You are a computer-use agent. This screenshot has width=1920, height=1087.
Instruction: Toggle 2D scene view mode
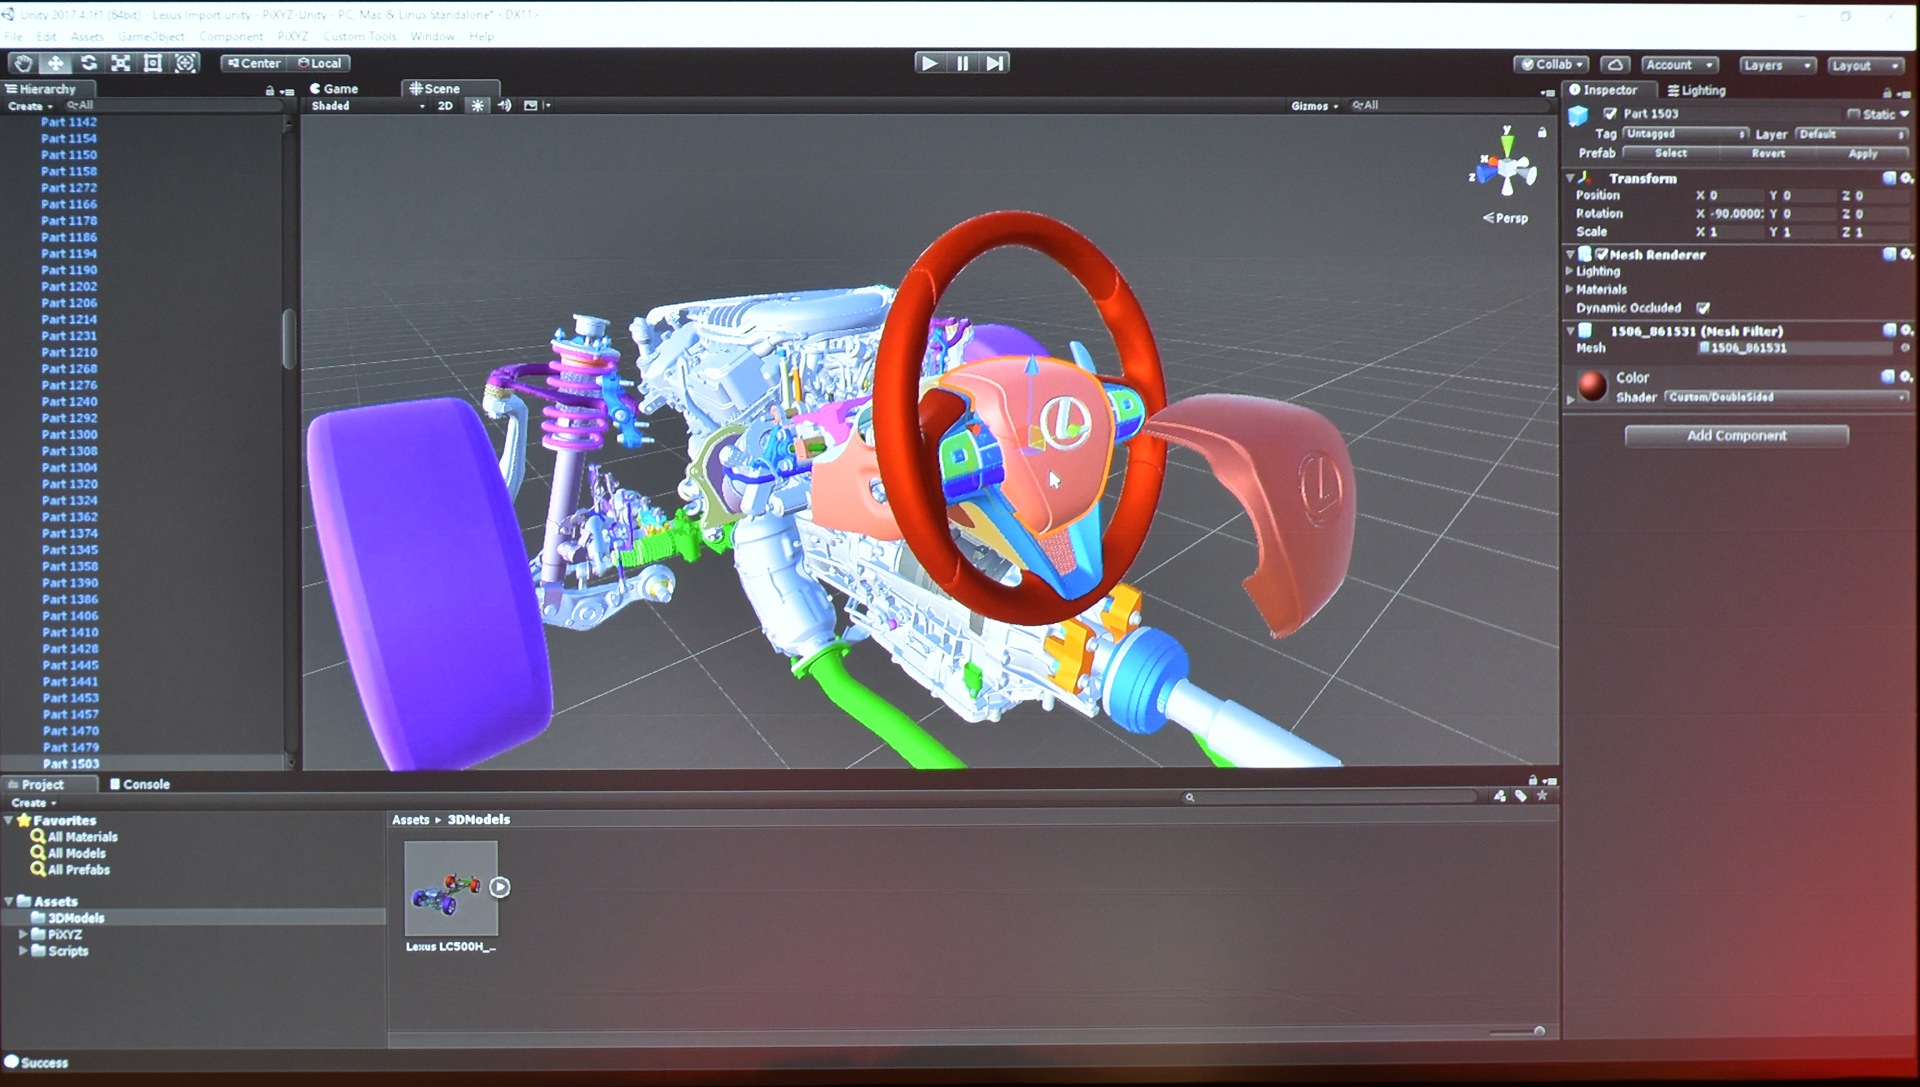[445, 105]
